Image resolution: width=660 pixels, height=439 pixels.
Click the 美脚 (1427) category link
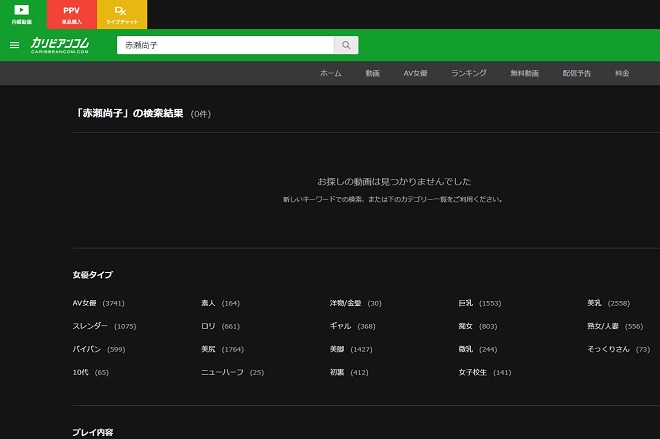pyautogui.click(x=350, y=349)
